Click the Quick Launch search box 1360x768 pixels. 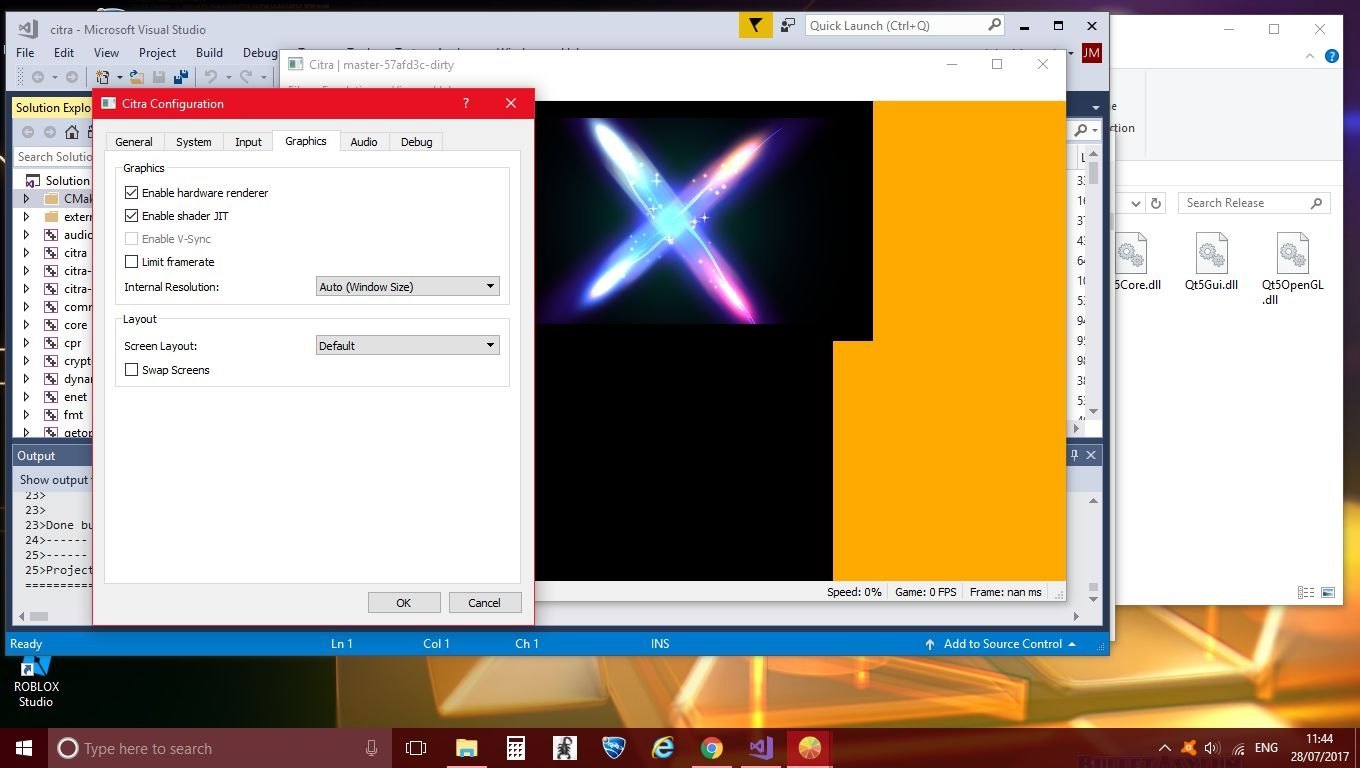(904, 25)
